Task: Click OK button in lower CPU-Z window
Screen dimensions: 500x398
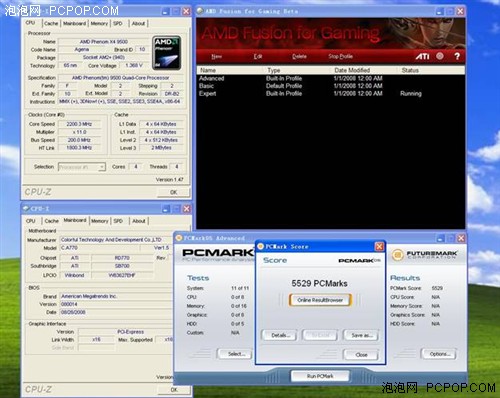Action: 174,389
